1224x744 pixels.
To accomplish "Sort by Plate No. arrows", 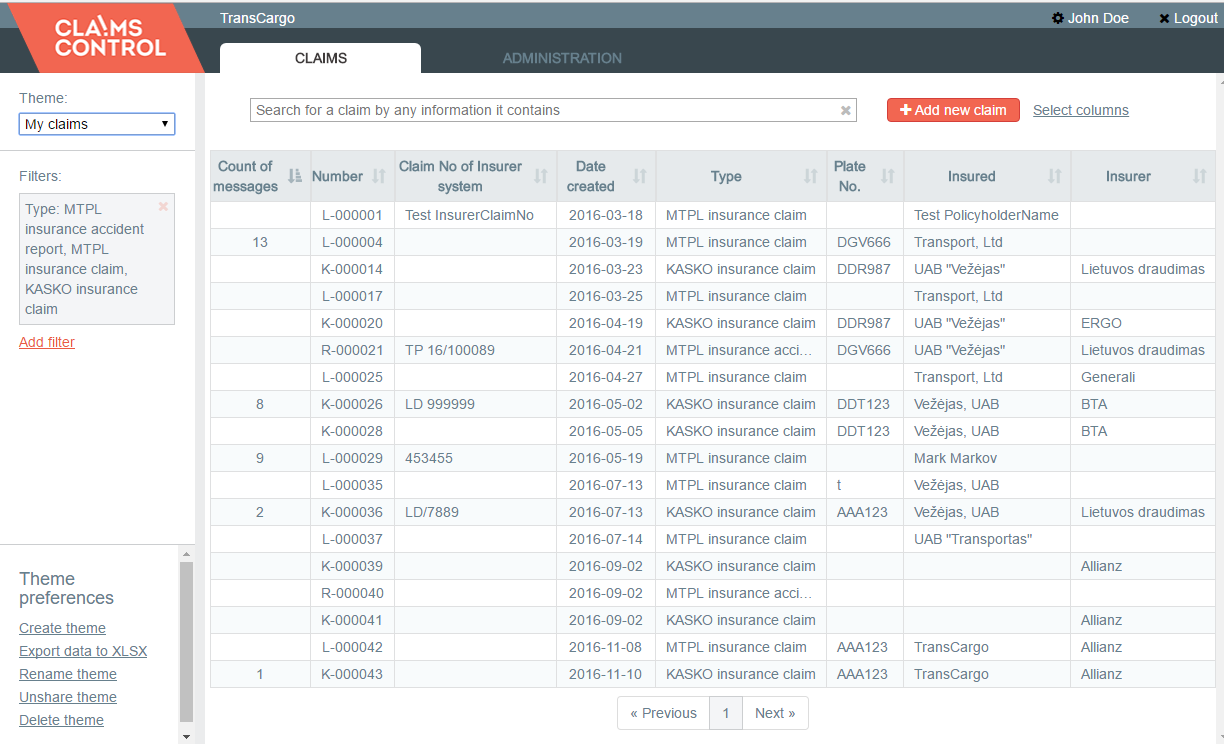I will coord(888,176).
